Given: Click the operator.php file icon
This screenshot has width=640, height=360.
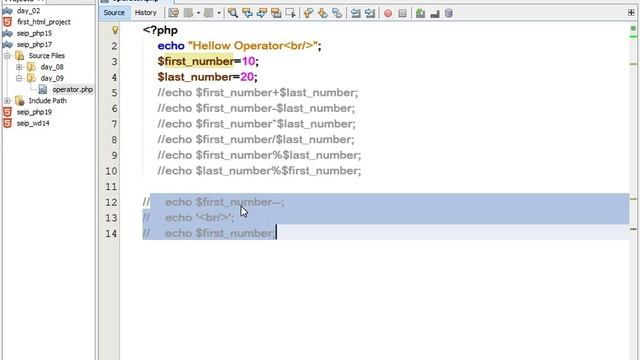Looking at the screenshot, I should [43, 89].
